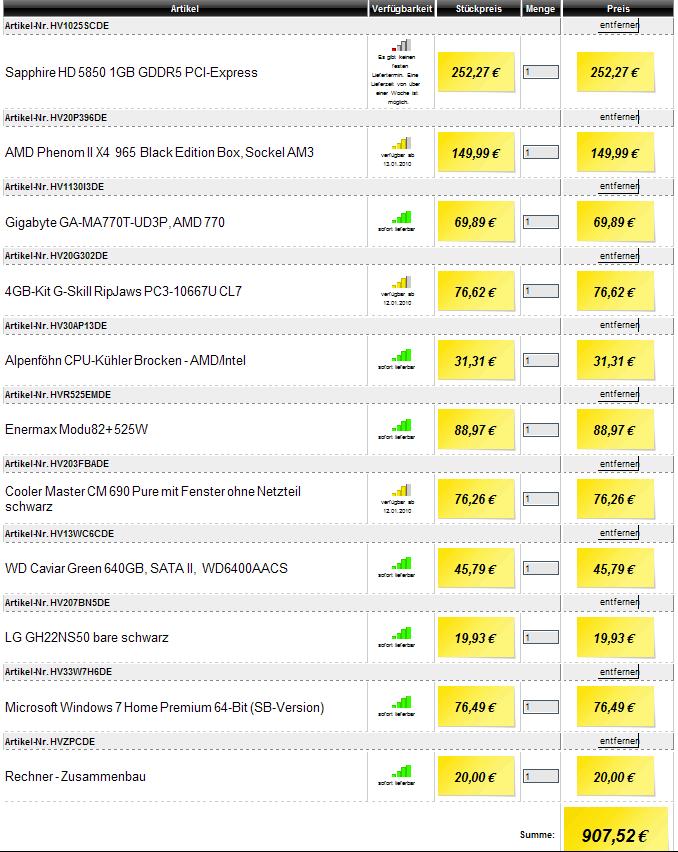Click green availability icon for Gigabyte GA-MA770T-UD3P
The width and height of the screenshot is (678, 852).
click(402, 217)
